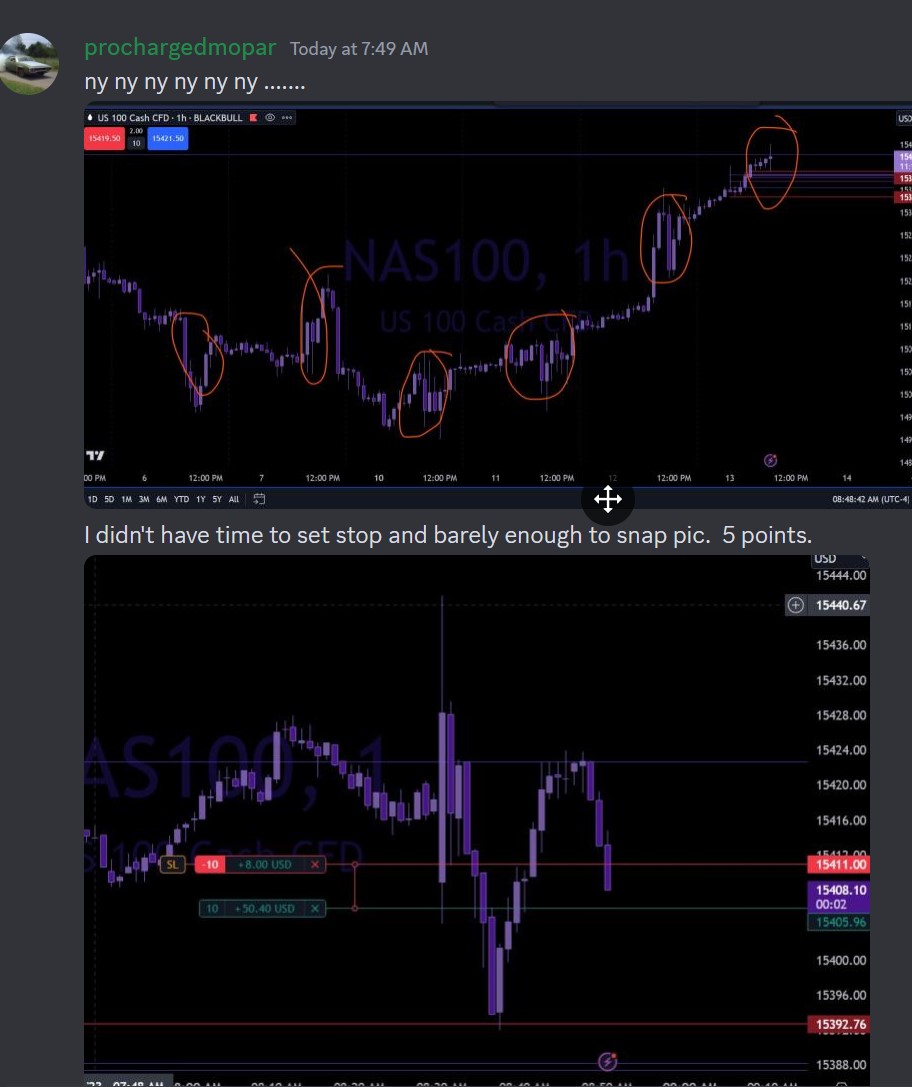The height and width of the screenshot is (1087, 912).
Task: Click the blue buy button 15421.50
Action: click(168, 139)
